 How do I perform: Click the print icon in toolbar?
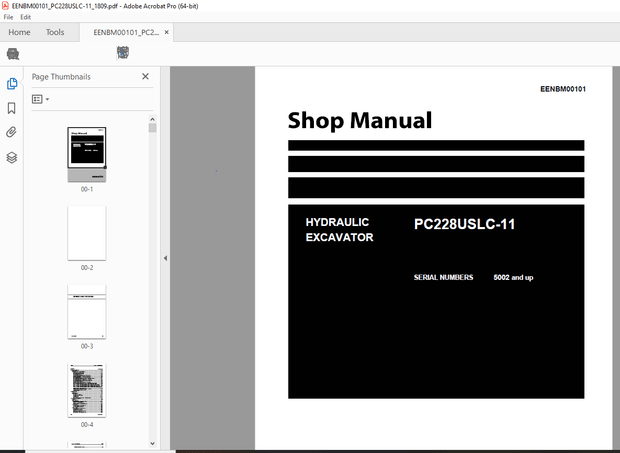pos(13,54)
